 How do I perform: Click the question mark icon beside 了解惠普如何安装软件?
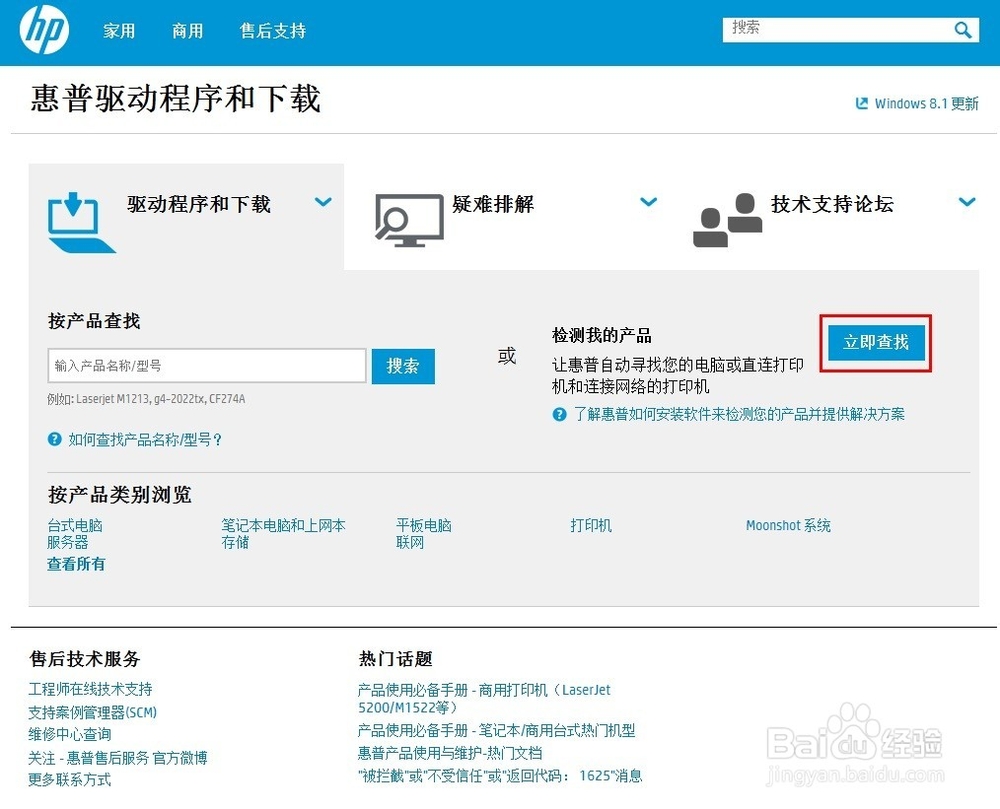click(559, 414)
